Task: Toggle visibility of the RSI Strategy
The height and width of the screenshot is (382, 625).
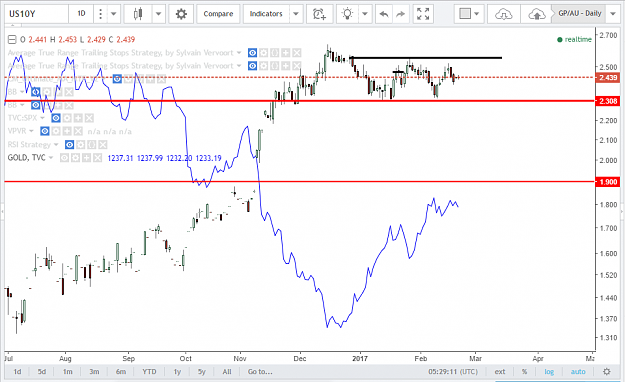Action: [x=69, y=144]
